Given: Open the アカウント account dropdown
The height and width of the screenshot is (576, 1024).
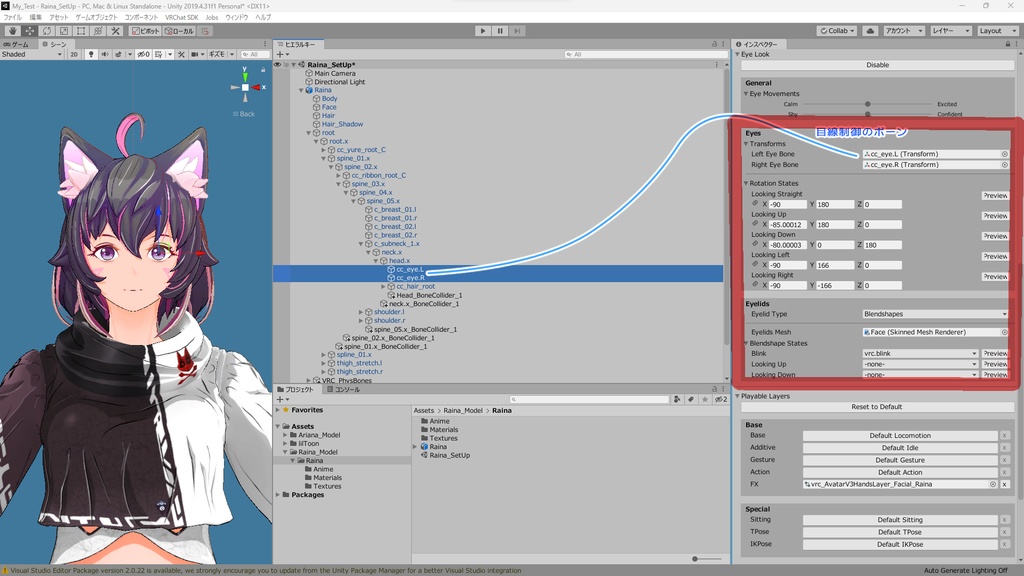Looking at the screenshot, I should (904, 31).
